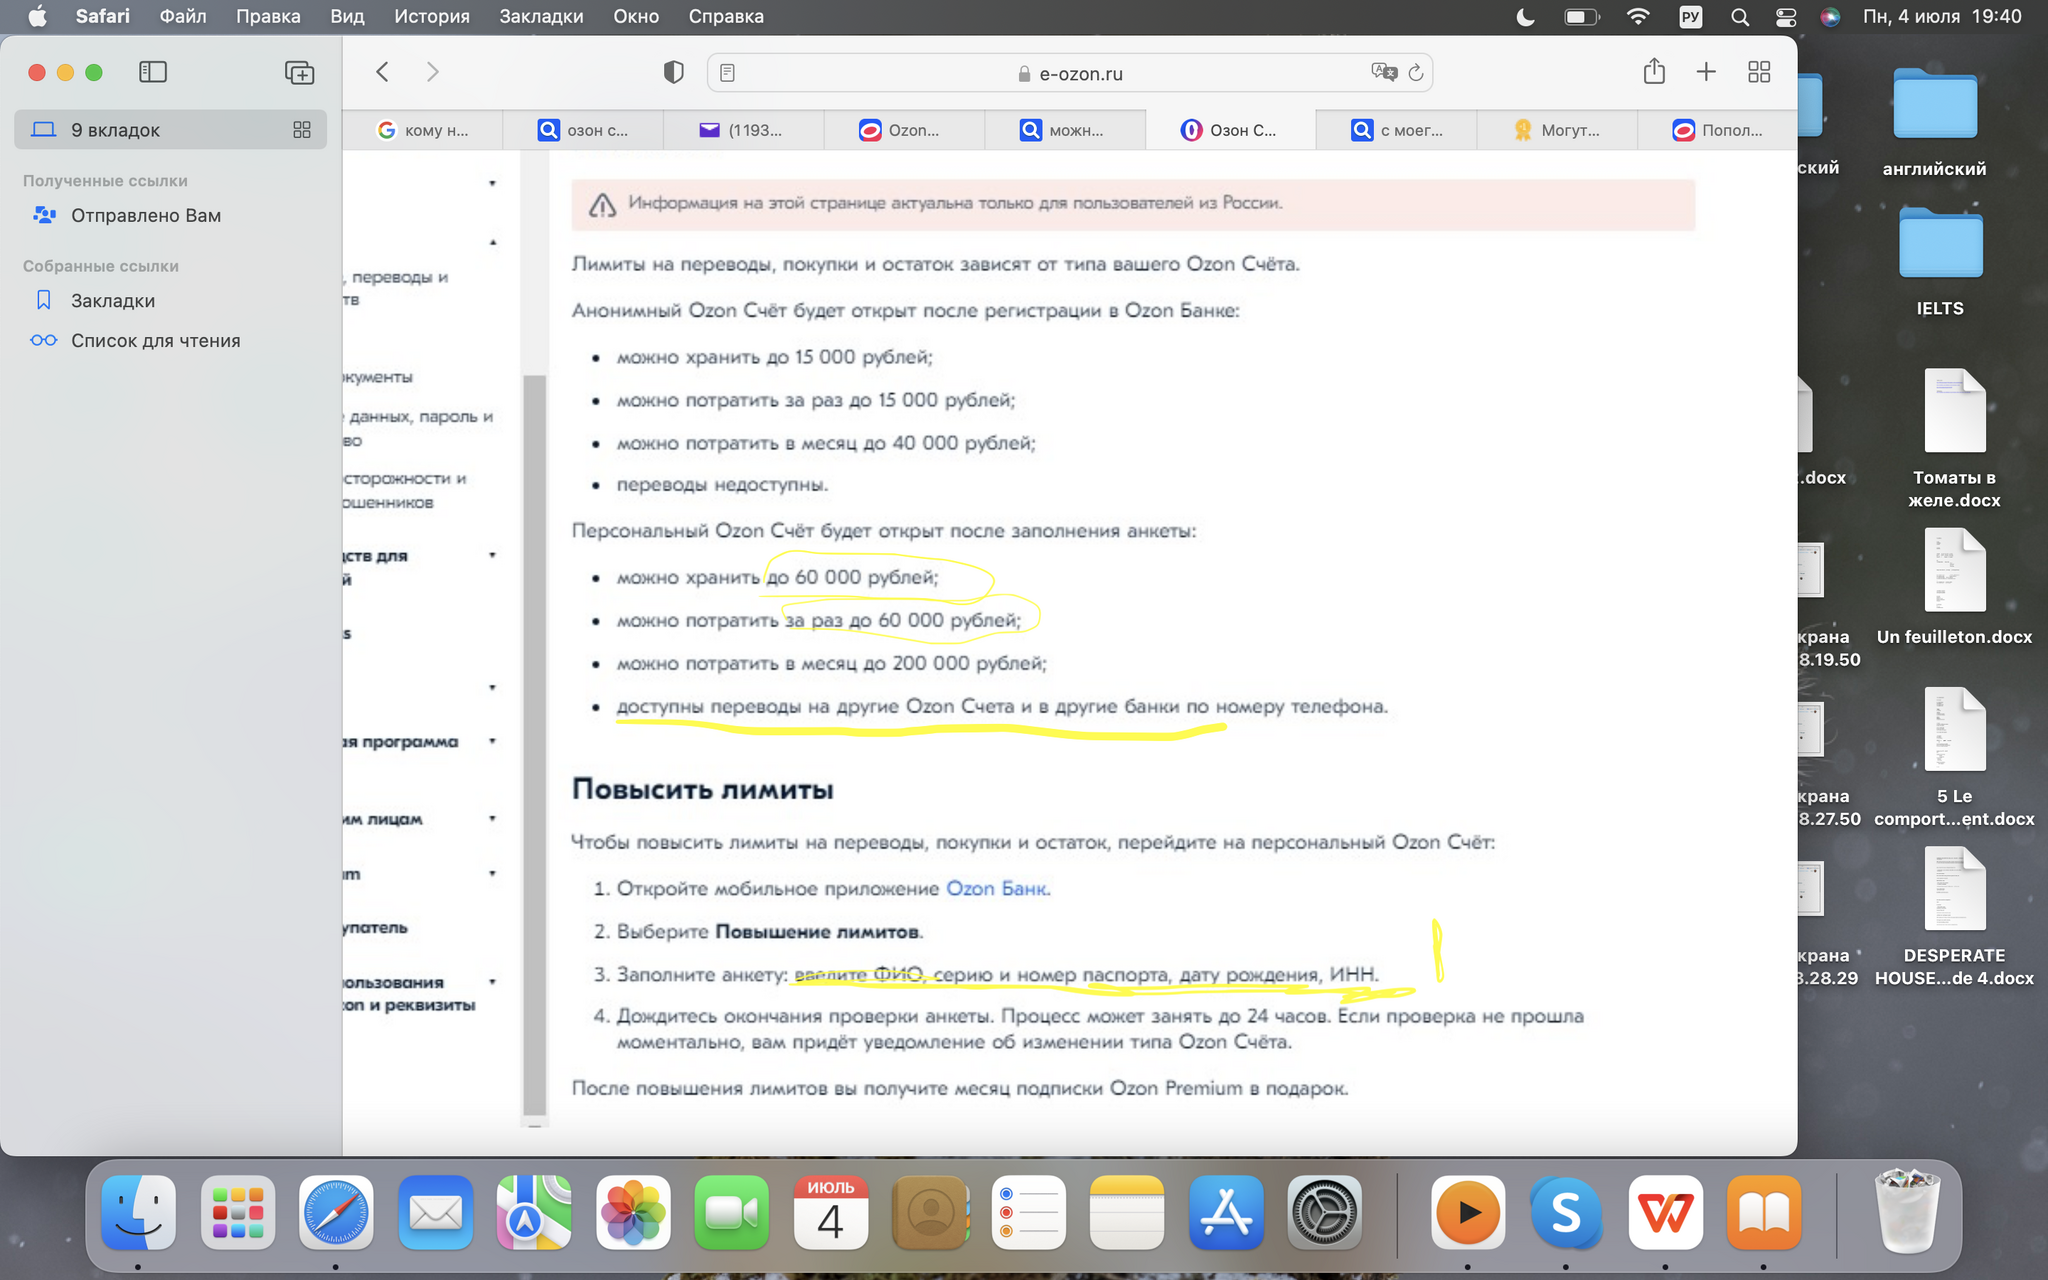Show Reader view icon in address bar
Image resolution: width=2048 pixels, height=1280 pixels.
pyautogui.click(x=728, y=73)
